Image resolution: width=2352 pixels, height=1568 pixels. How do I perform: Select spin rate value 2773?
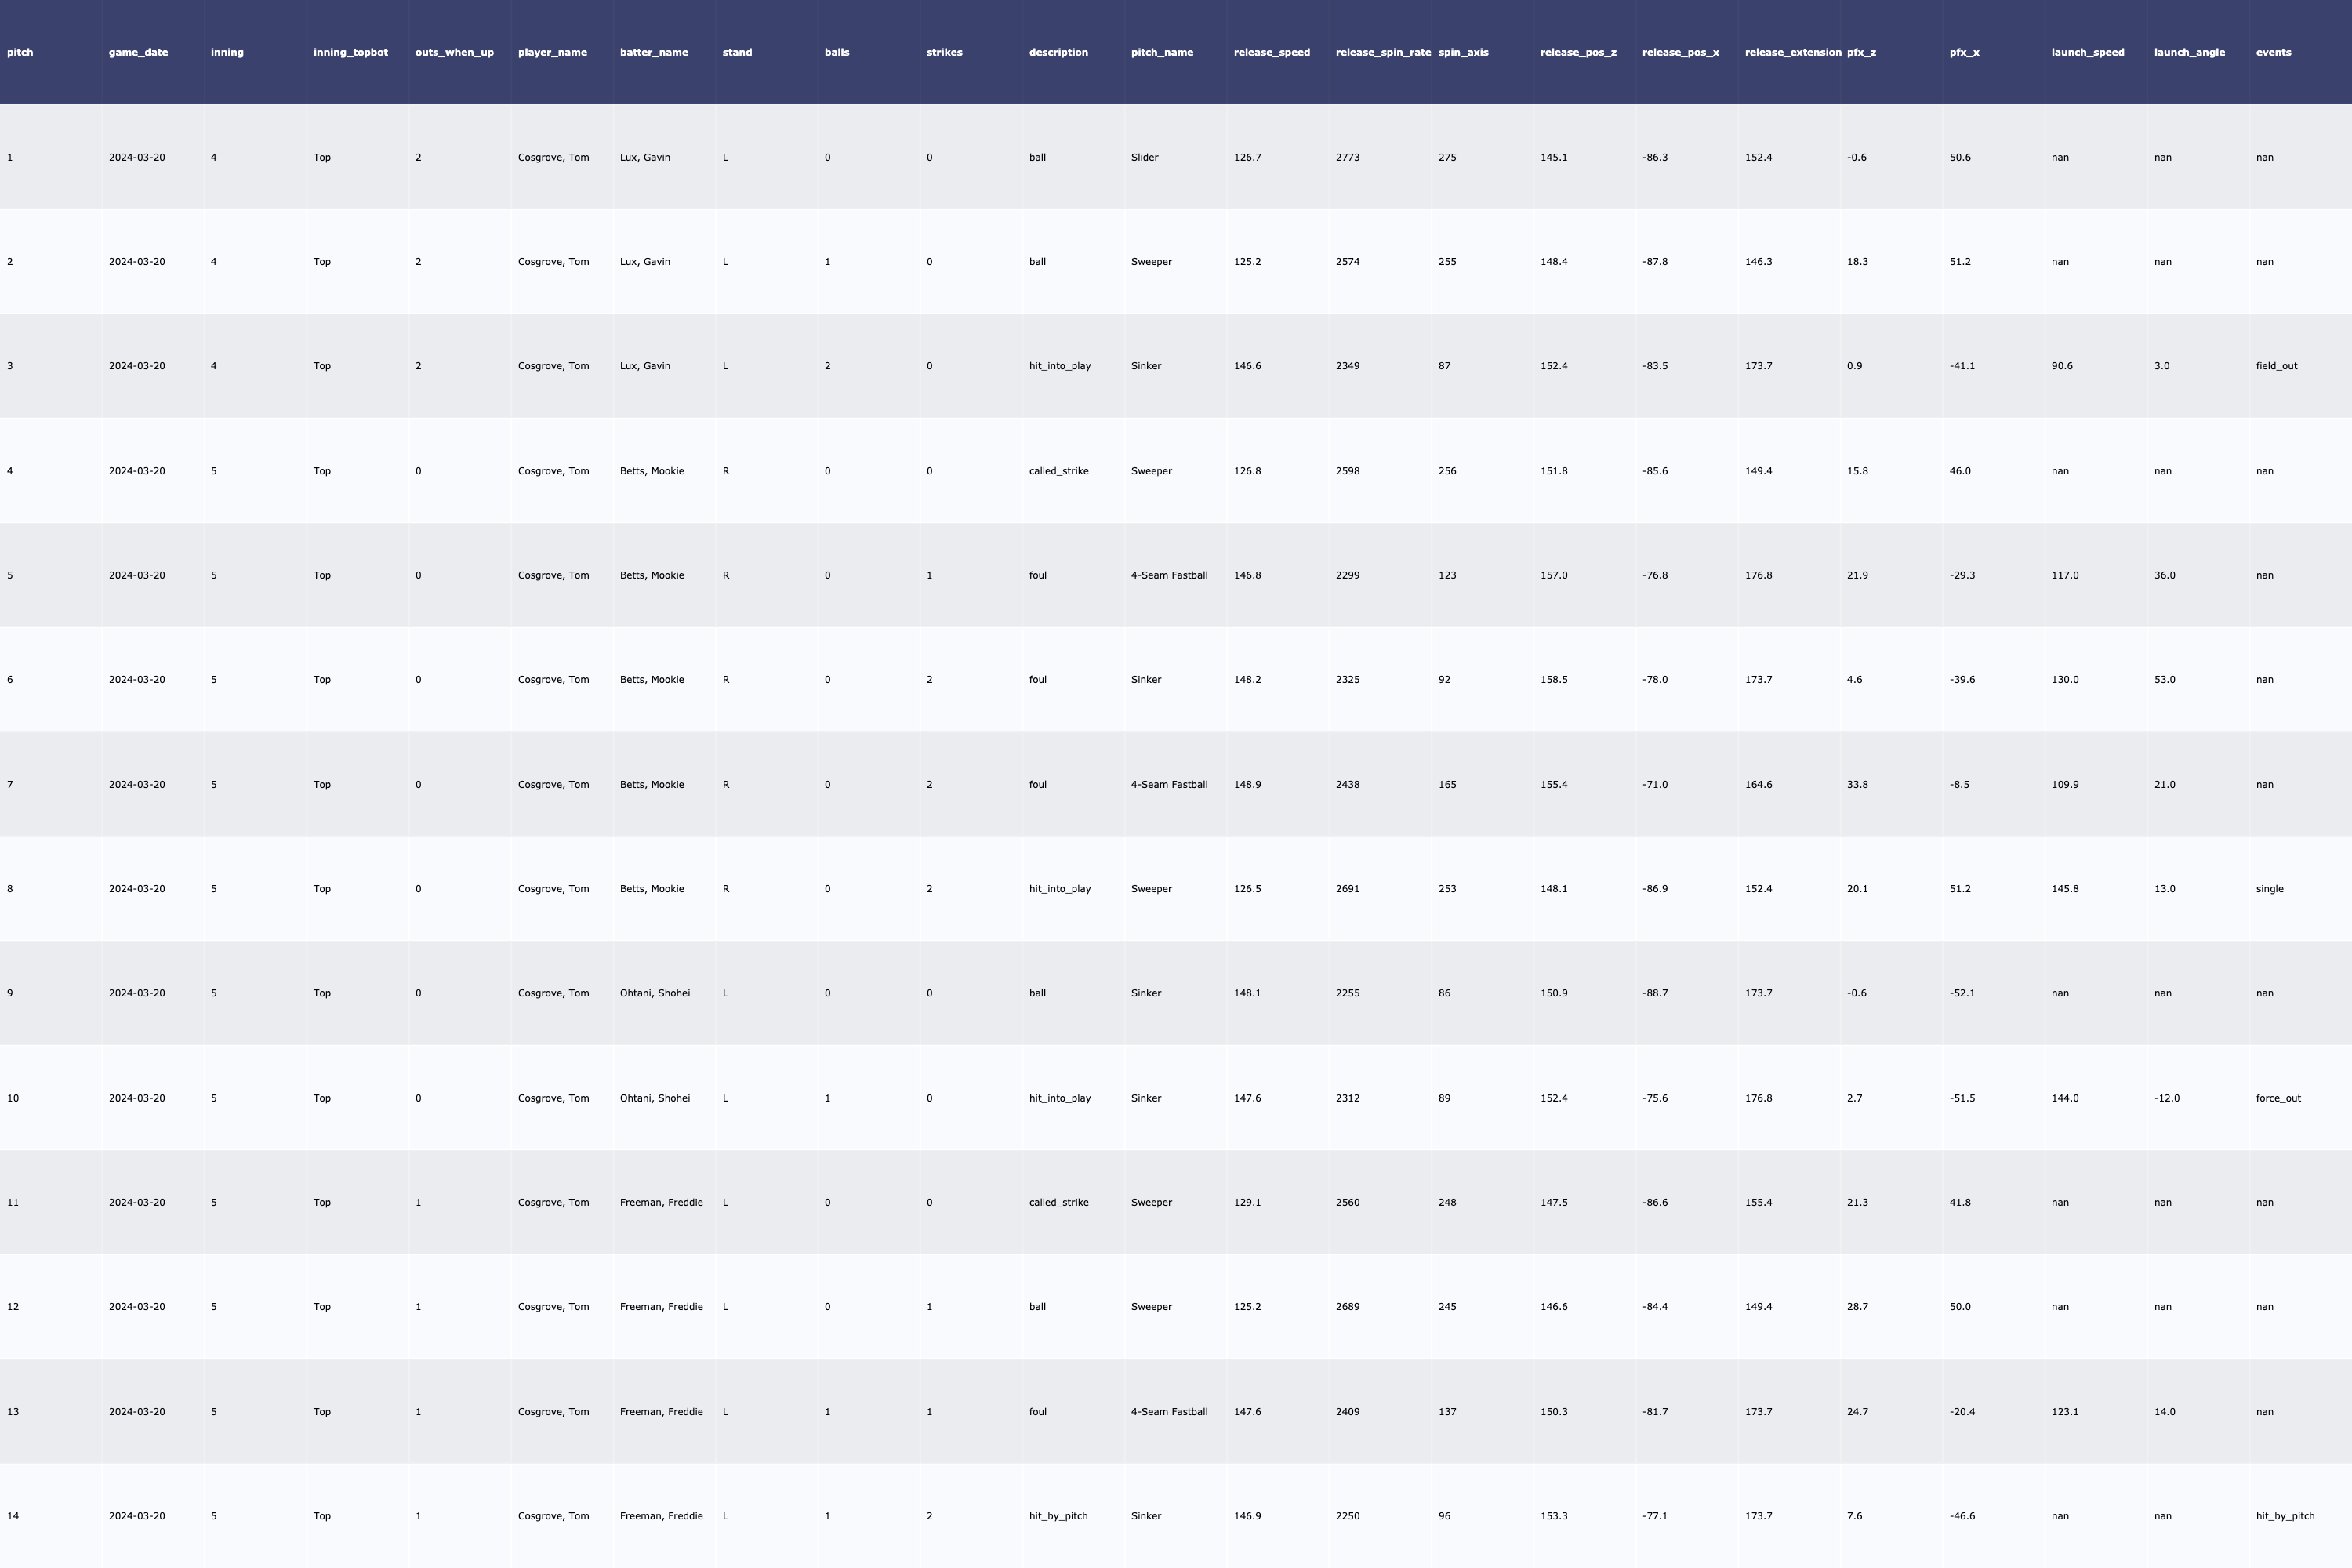1347,157
